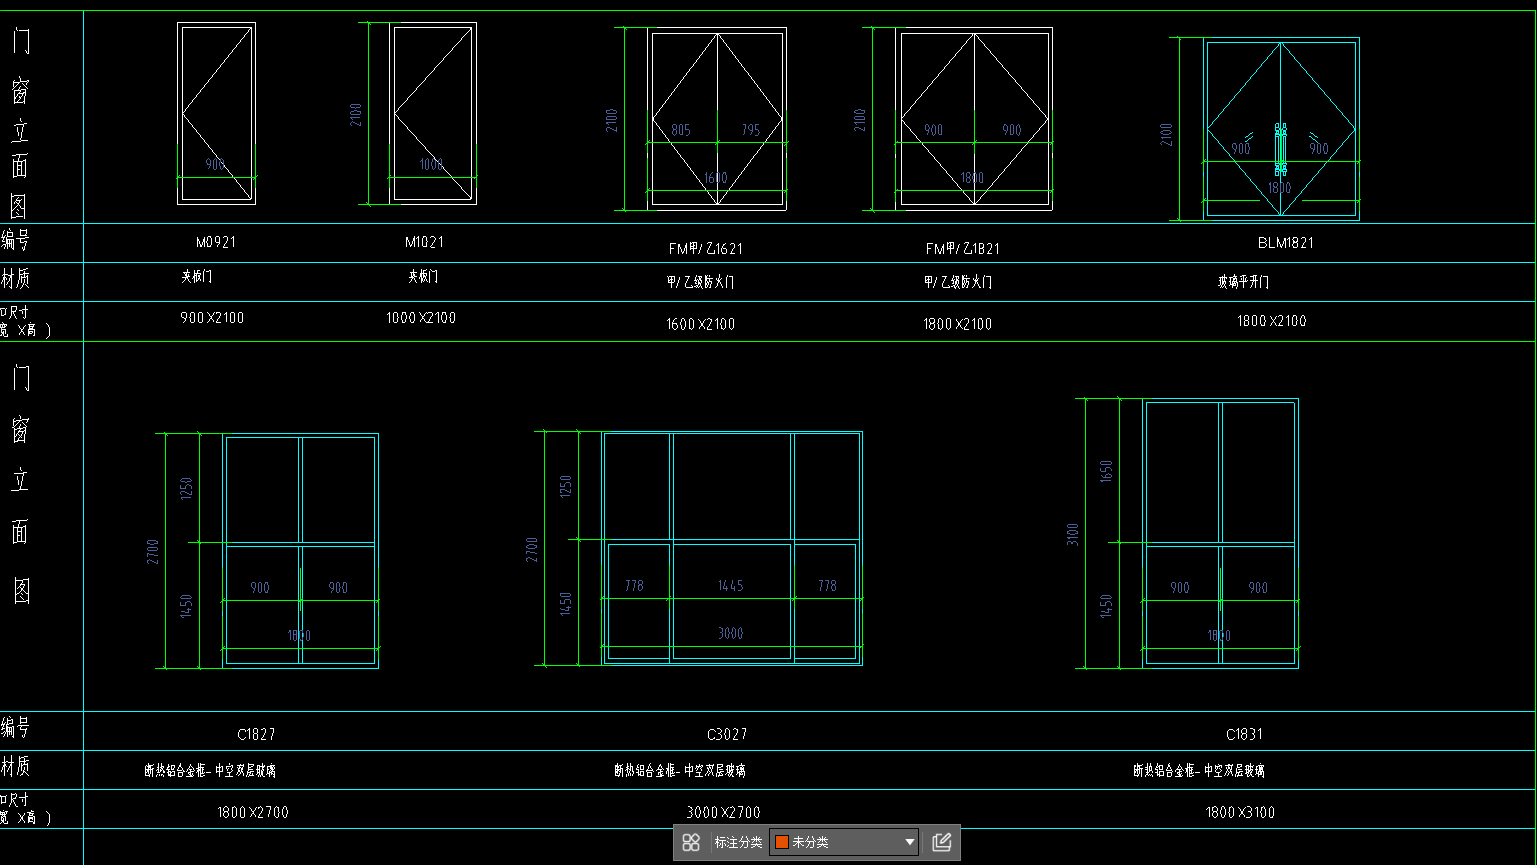
Task: Select the C3027 window elevation drawing
Action: click(x=732, y=548)
